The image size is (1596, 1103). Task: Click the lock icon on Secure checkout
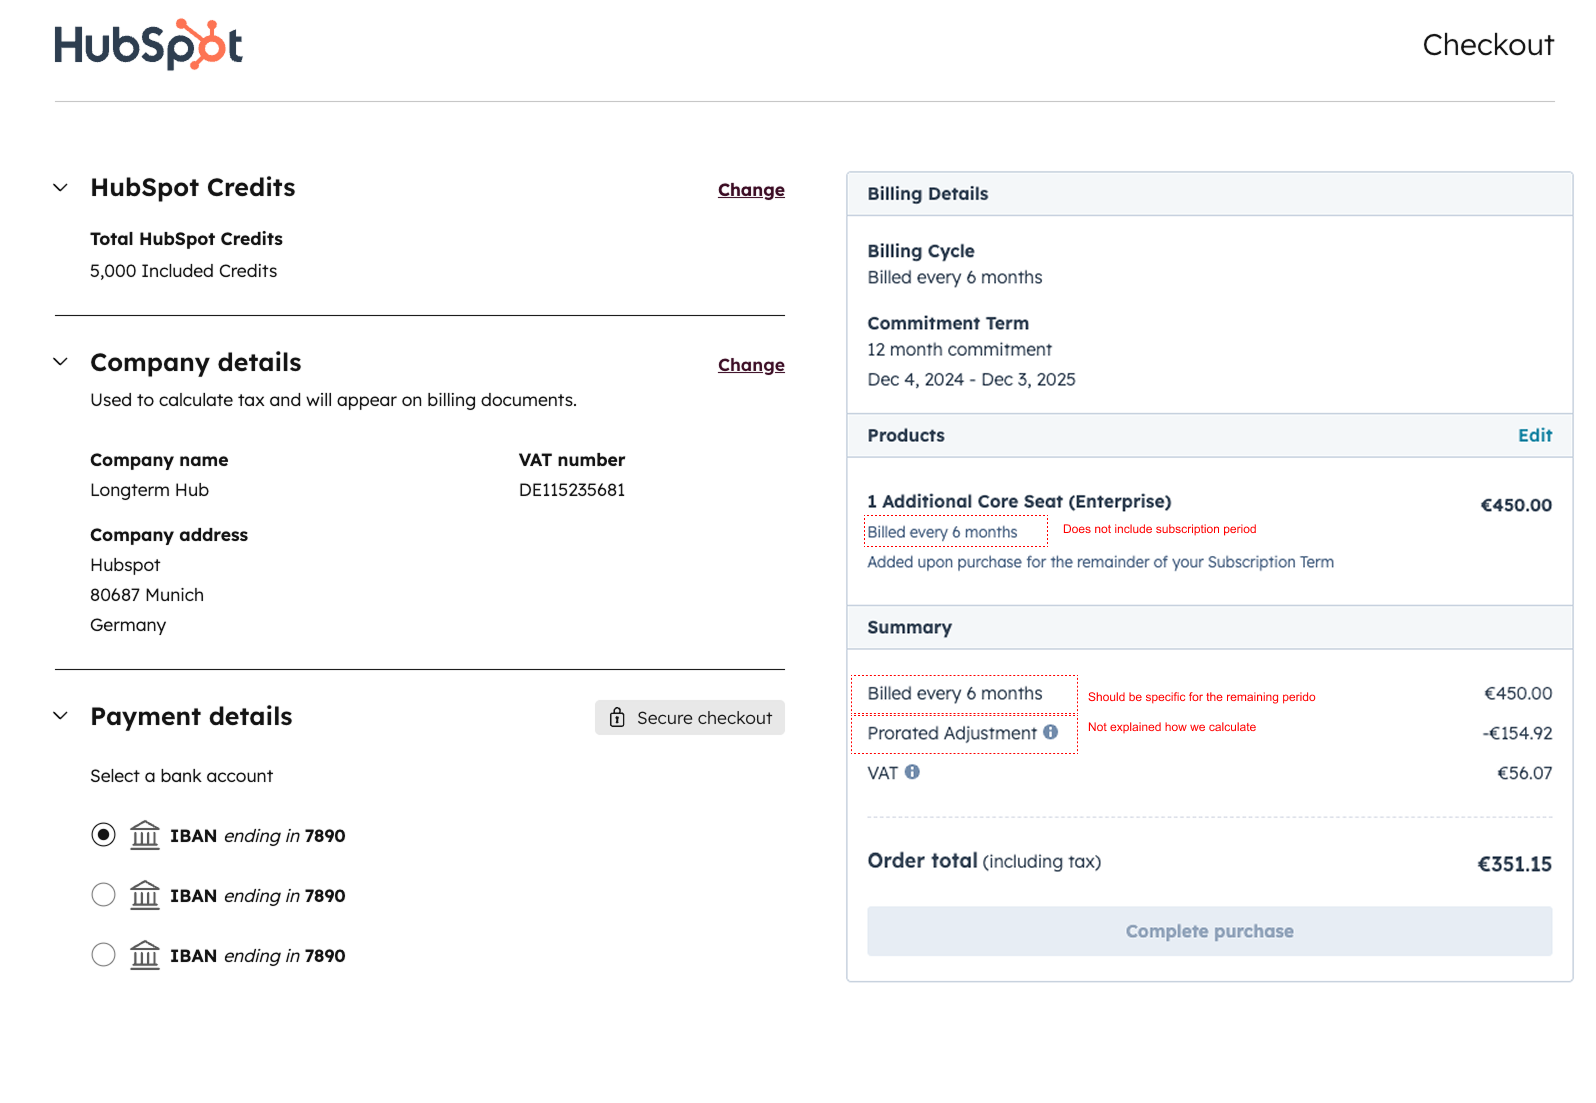tap(617, 717)
